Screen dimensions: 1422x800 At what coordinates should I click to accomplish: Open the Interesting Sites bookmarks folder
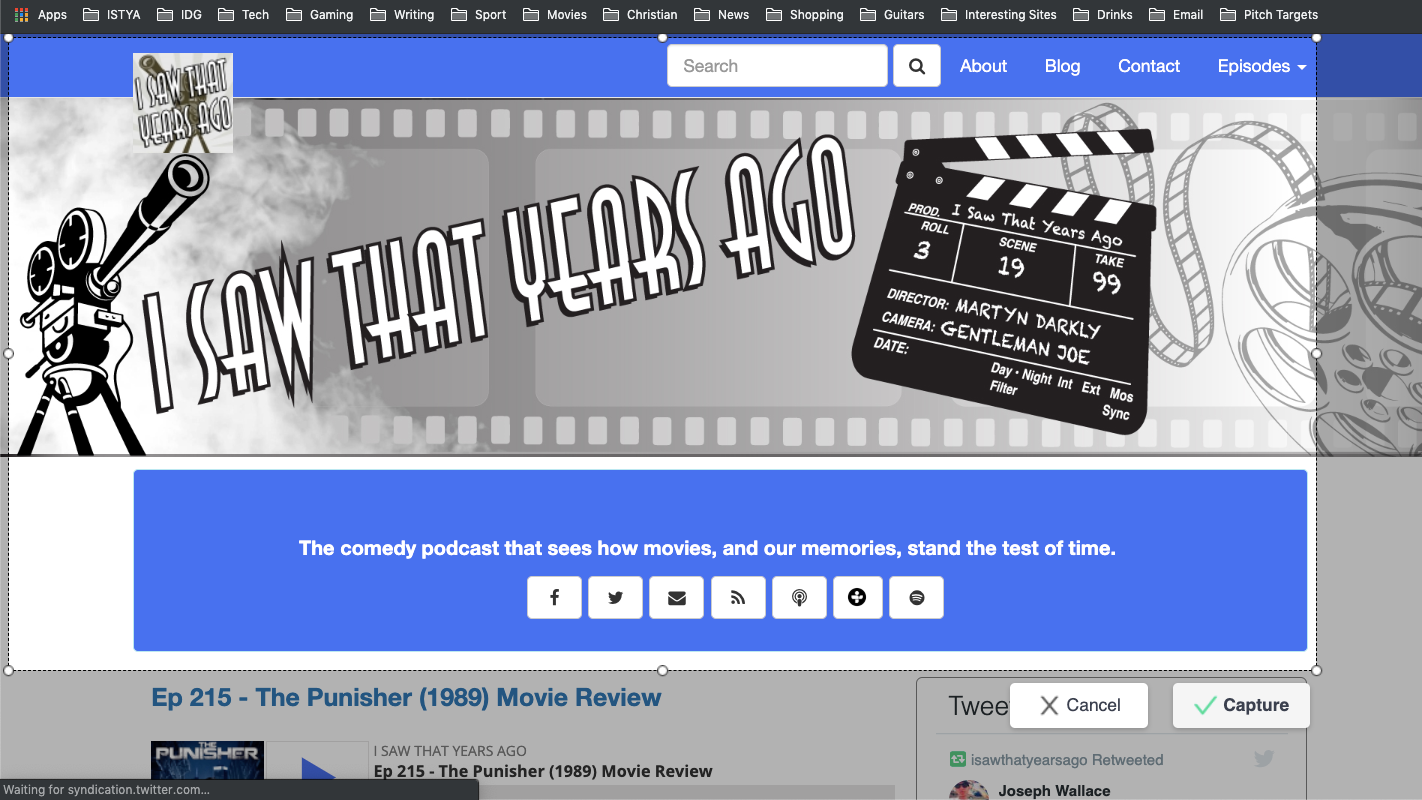[998, 15]
